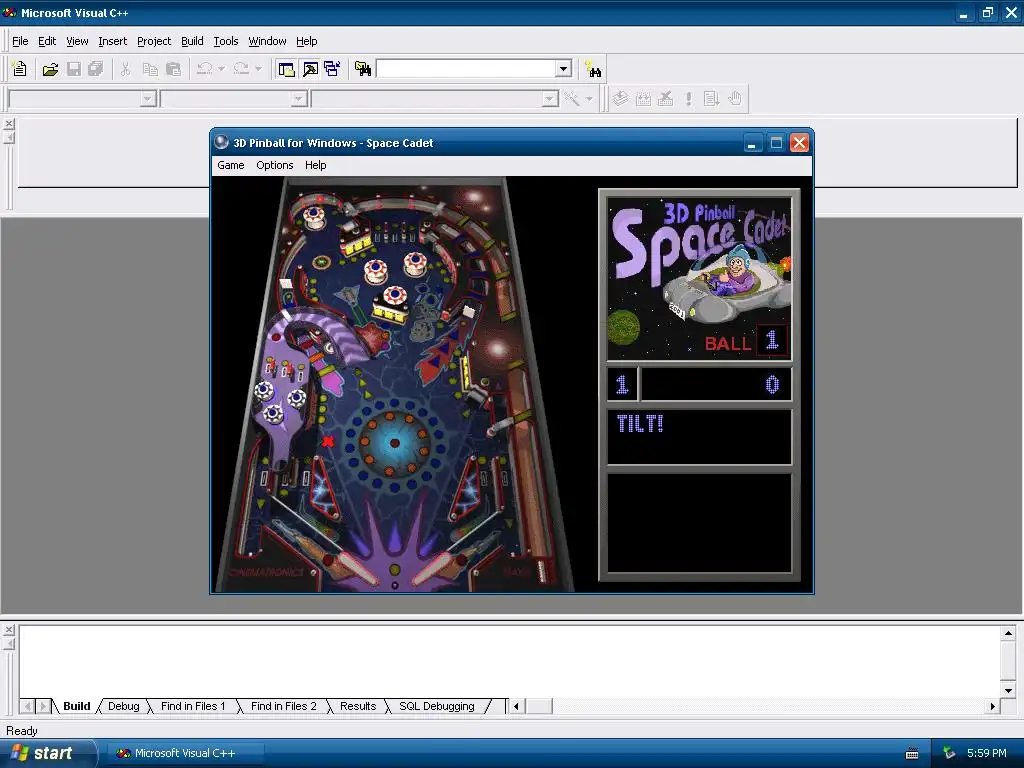Open the Build menu

[192, 41]
